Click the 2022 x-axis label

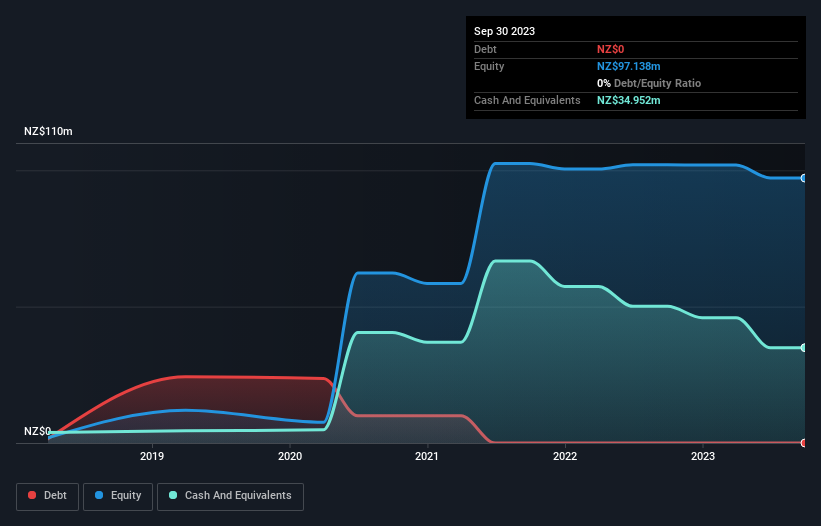pyautogui.click(x=565, y=456)
